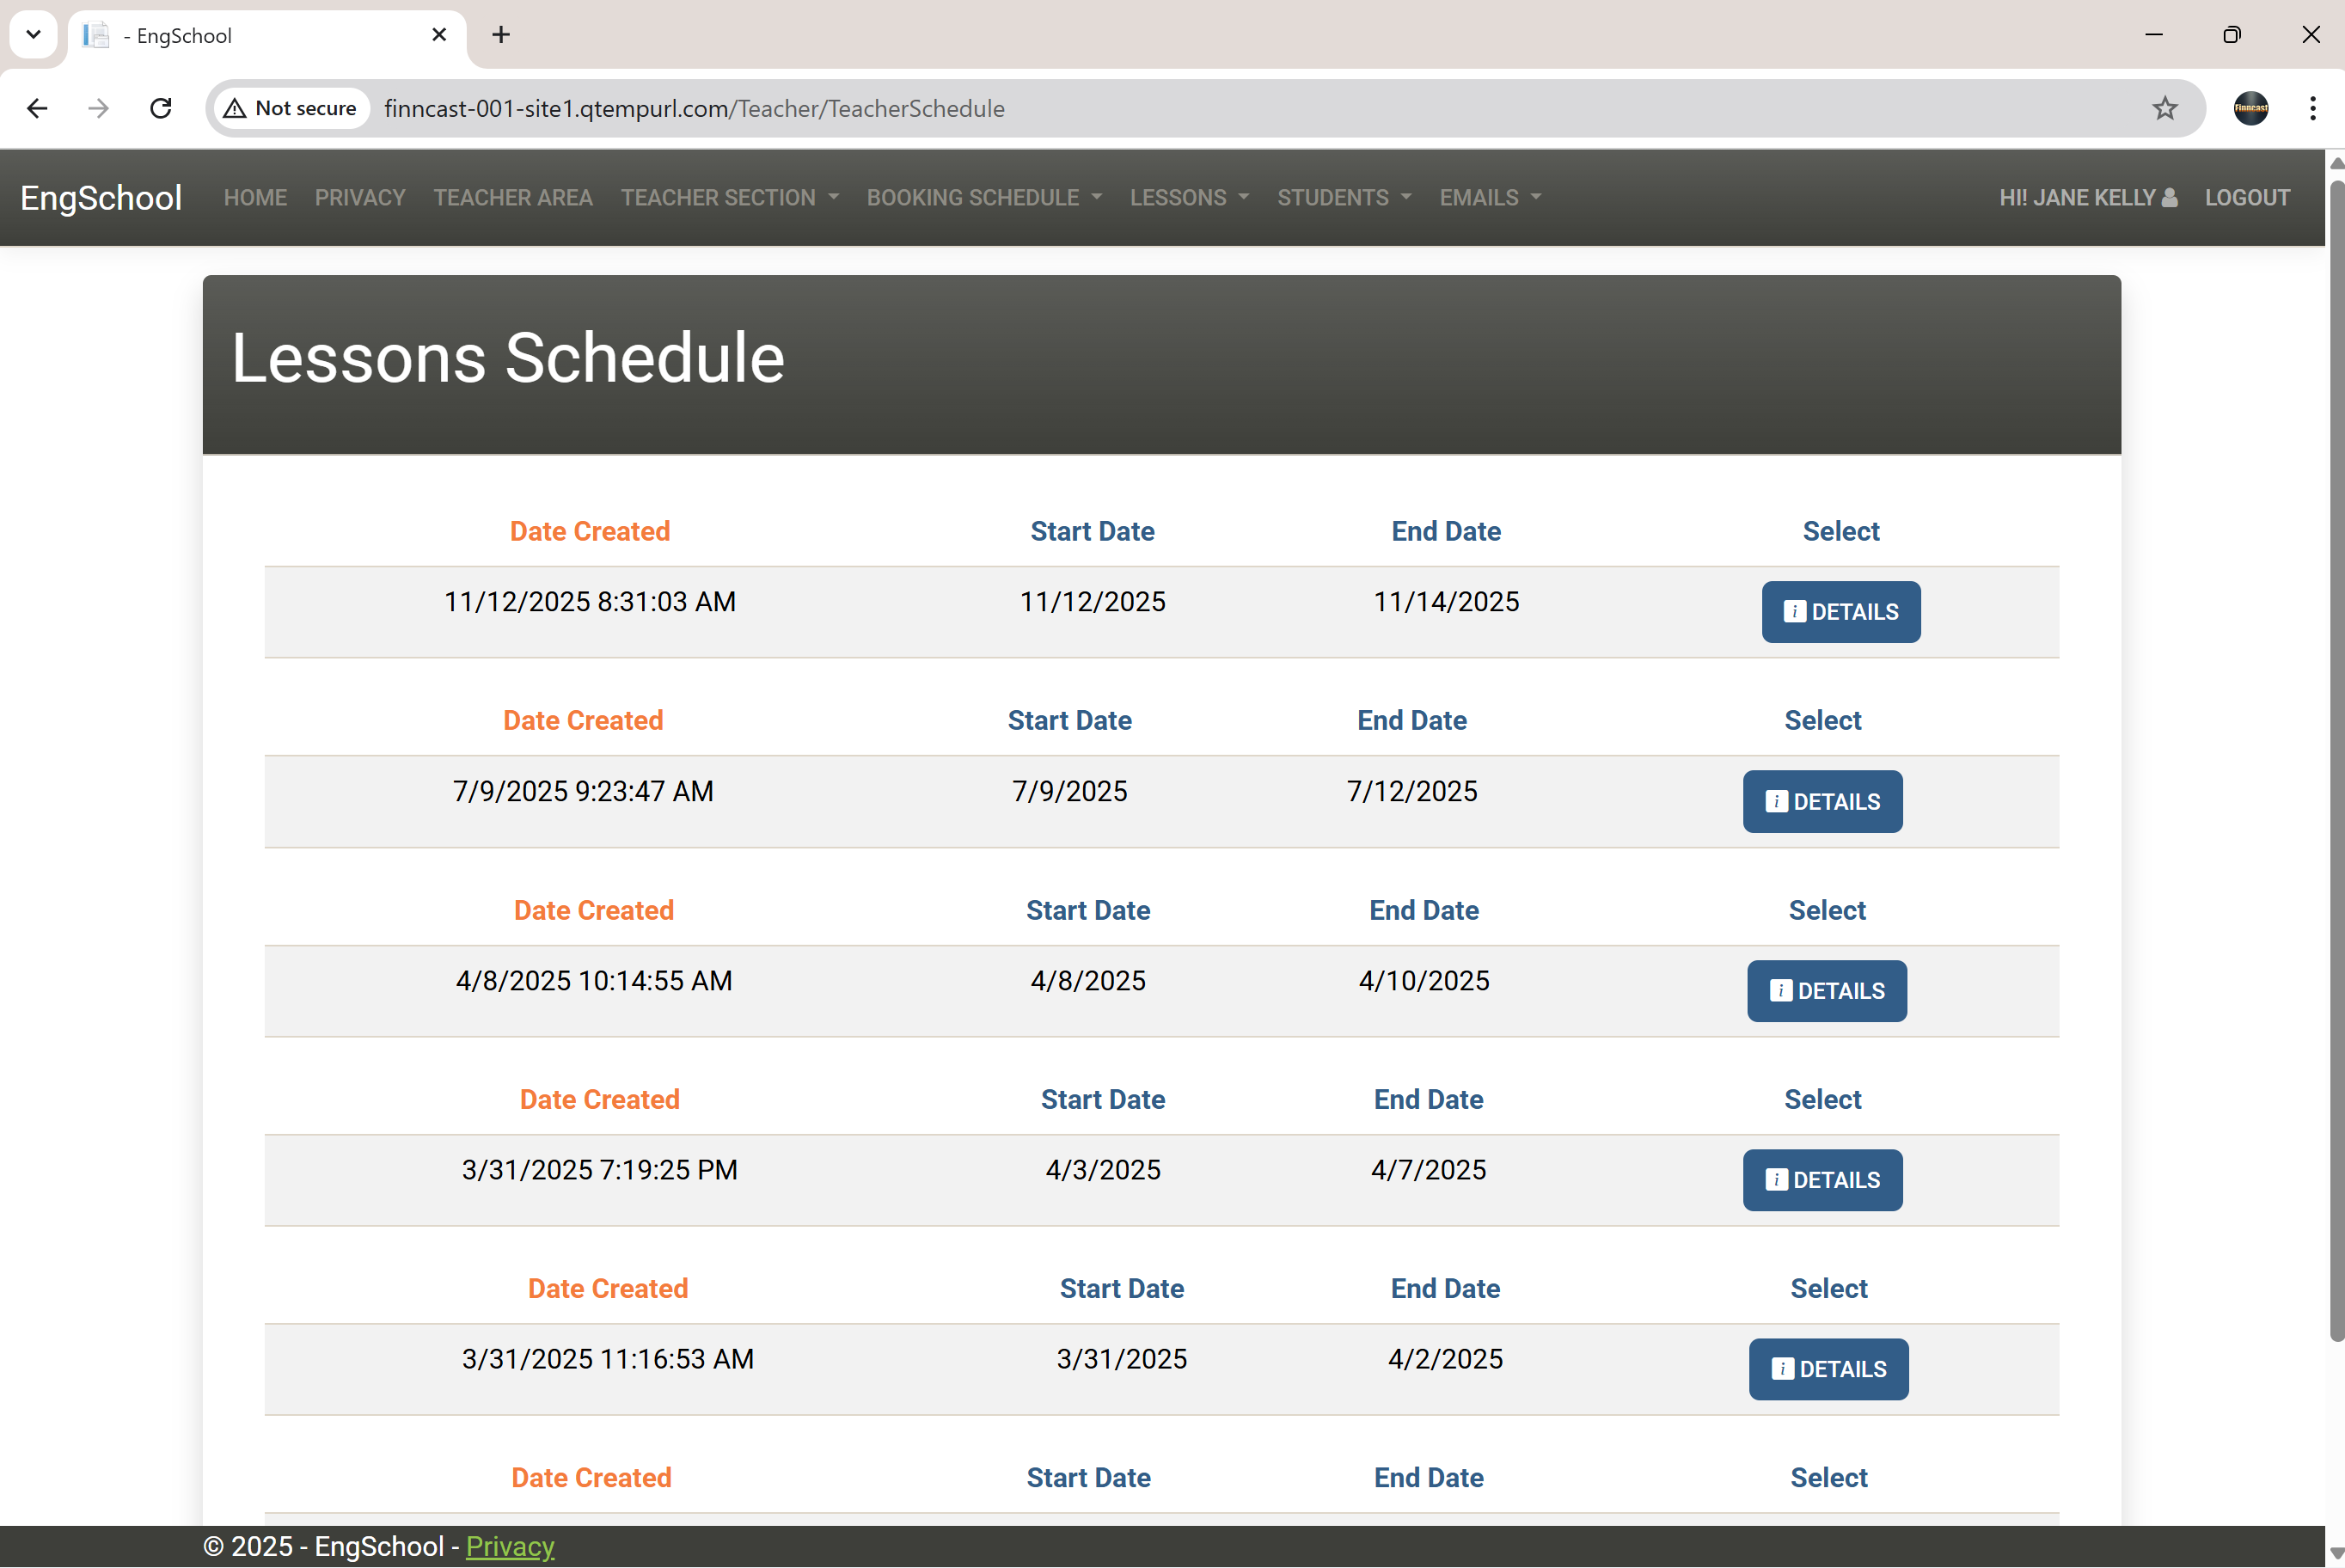The height and width of the screenshot is (1568, 2345).
Task: Open a new browser tab
Action: click(x=500, y=34)
